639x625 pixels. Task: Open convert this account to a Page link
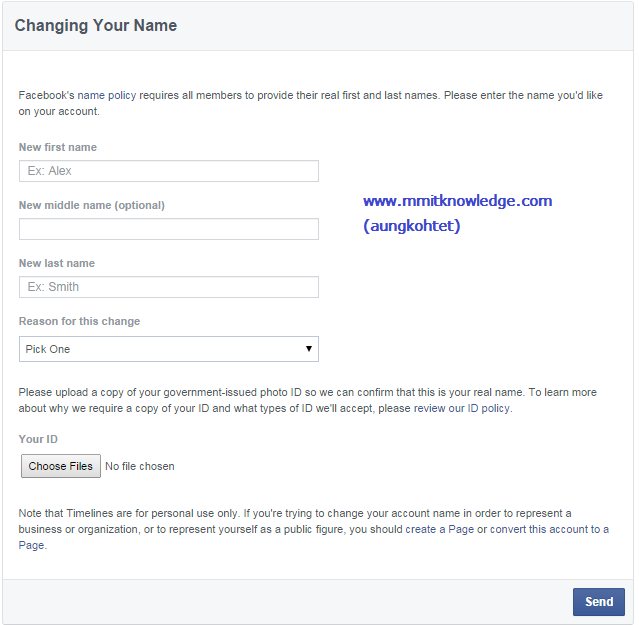click(x=549, y=529)
